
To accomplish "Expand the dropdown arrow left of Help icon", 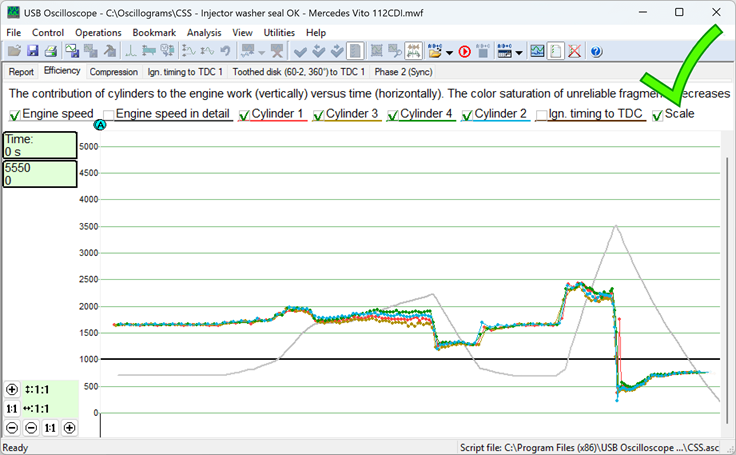I will tap(519, 52).
